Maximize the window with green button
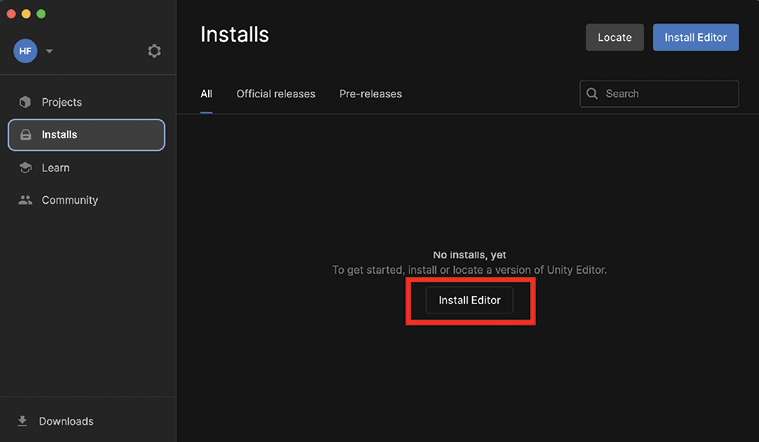The height and width of the screenshot is (442, 759). point(41,14)
